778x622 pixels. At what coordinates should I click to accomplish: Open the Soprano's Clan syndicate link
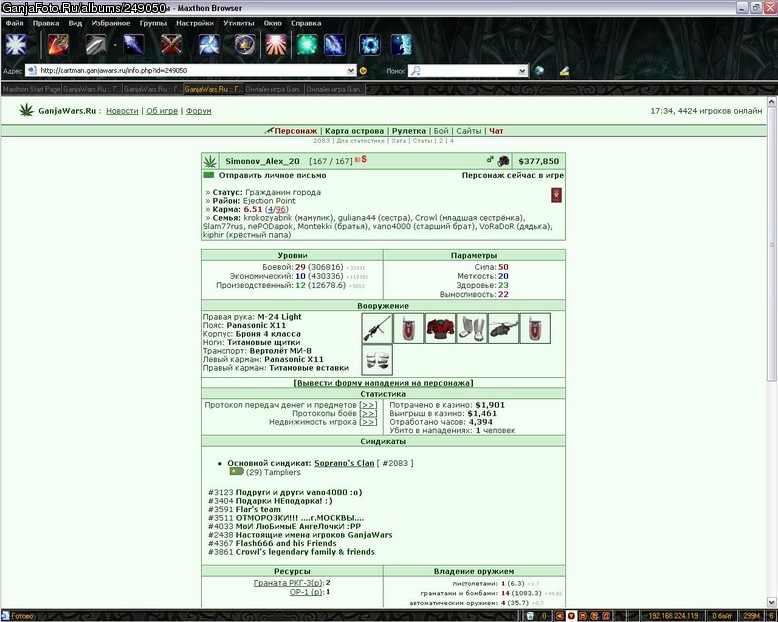pos(344,463)
